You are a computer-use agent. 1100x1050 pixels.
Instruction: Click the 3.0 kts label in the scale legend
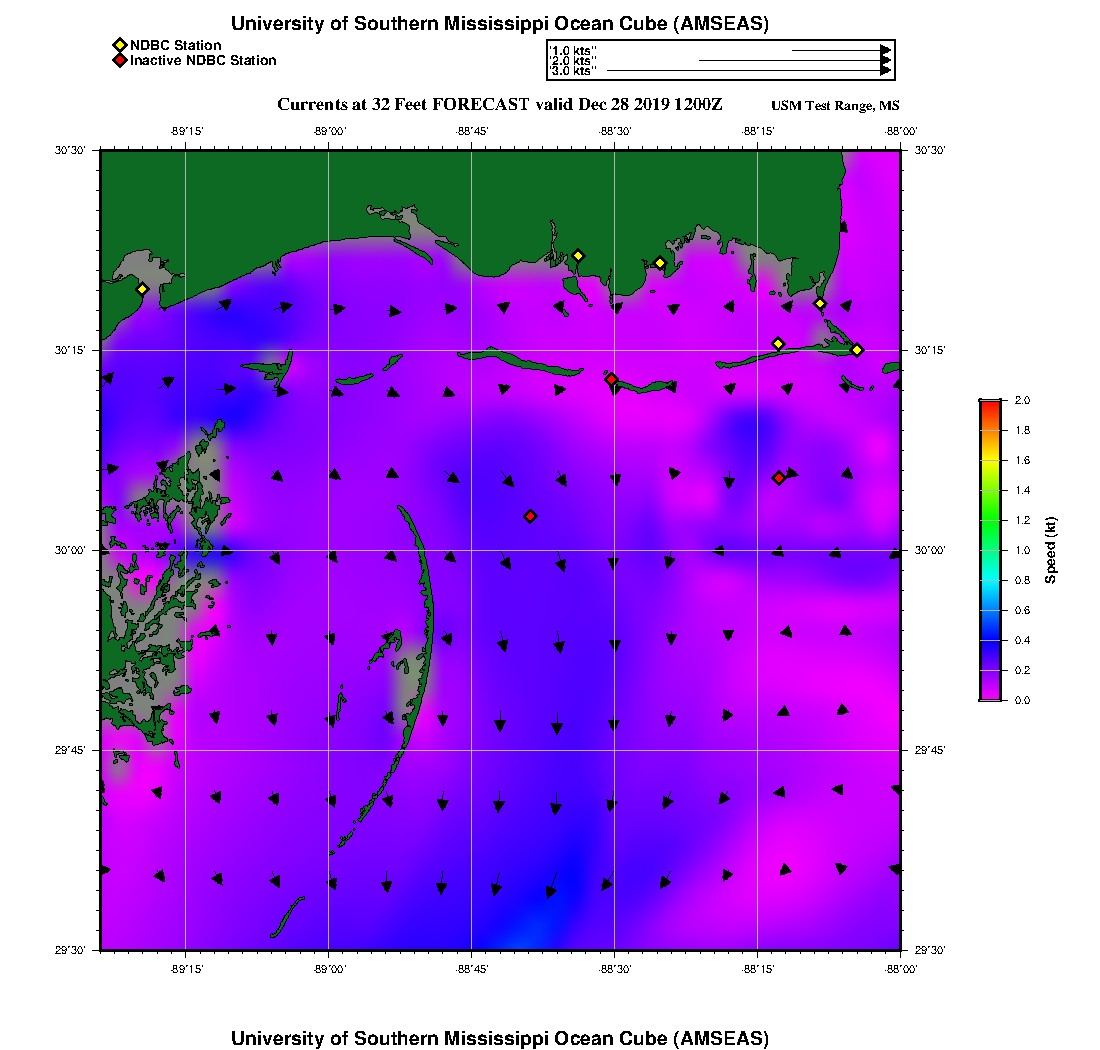pyautogui.click(x=574, y=71)
